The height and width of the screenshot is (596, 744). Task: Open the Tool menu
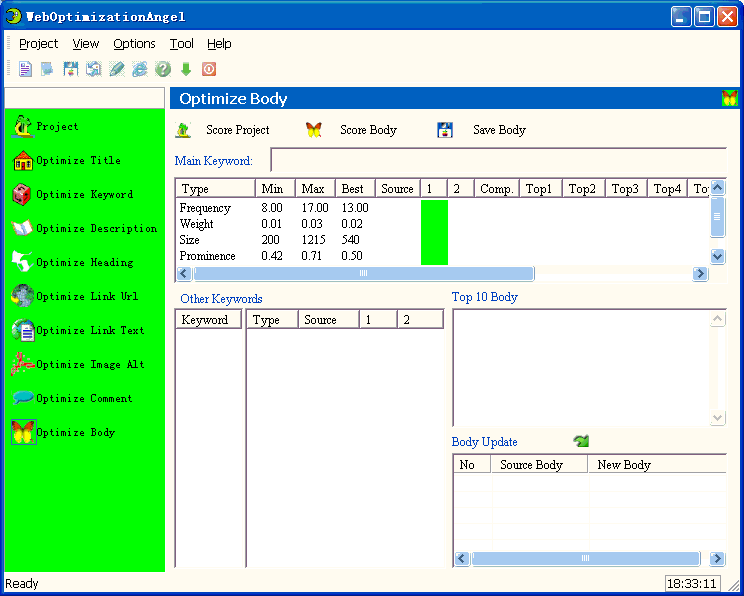click(182, 44)
